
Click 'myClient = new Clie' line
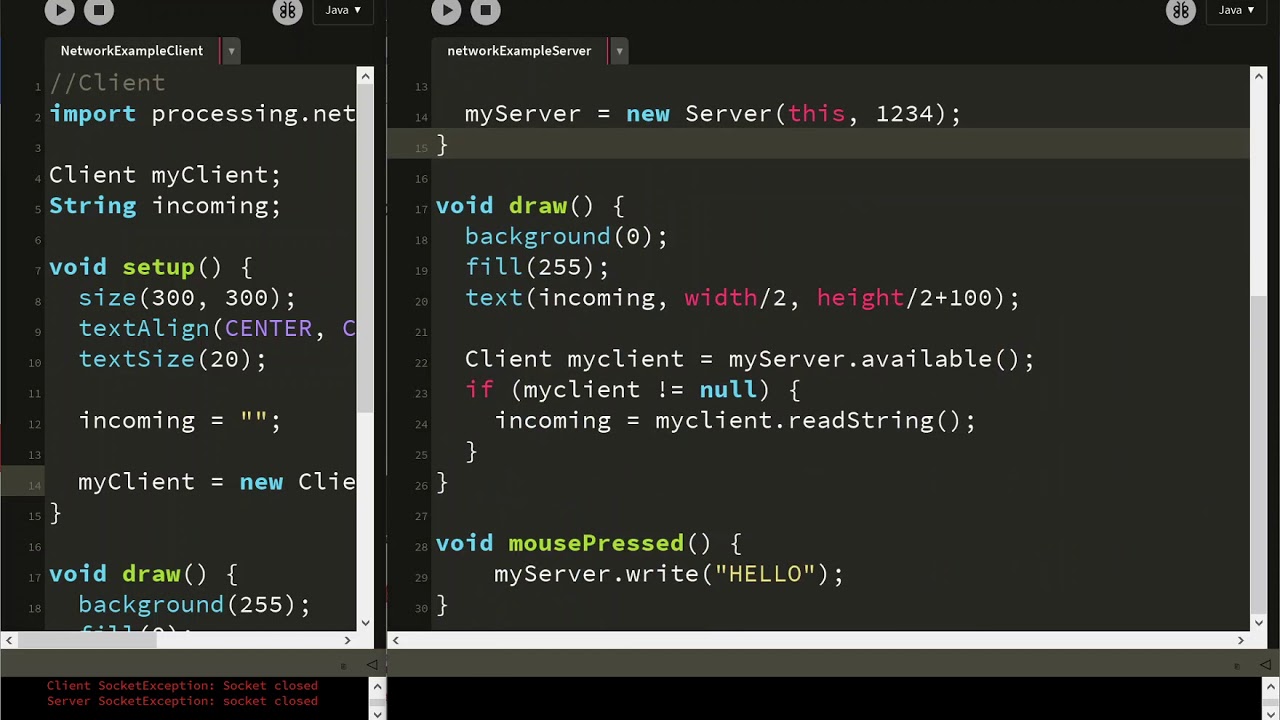217,482
